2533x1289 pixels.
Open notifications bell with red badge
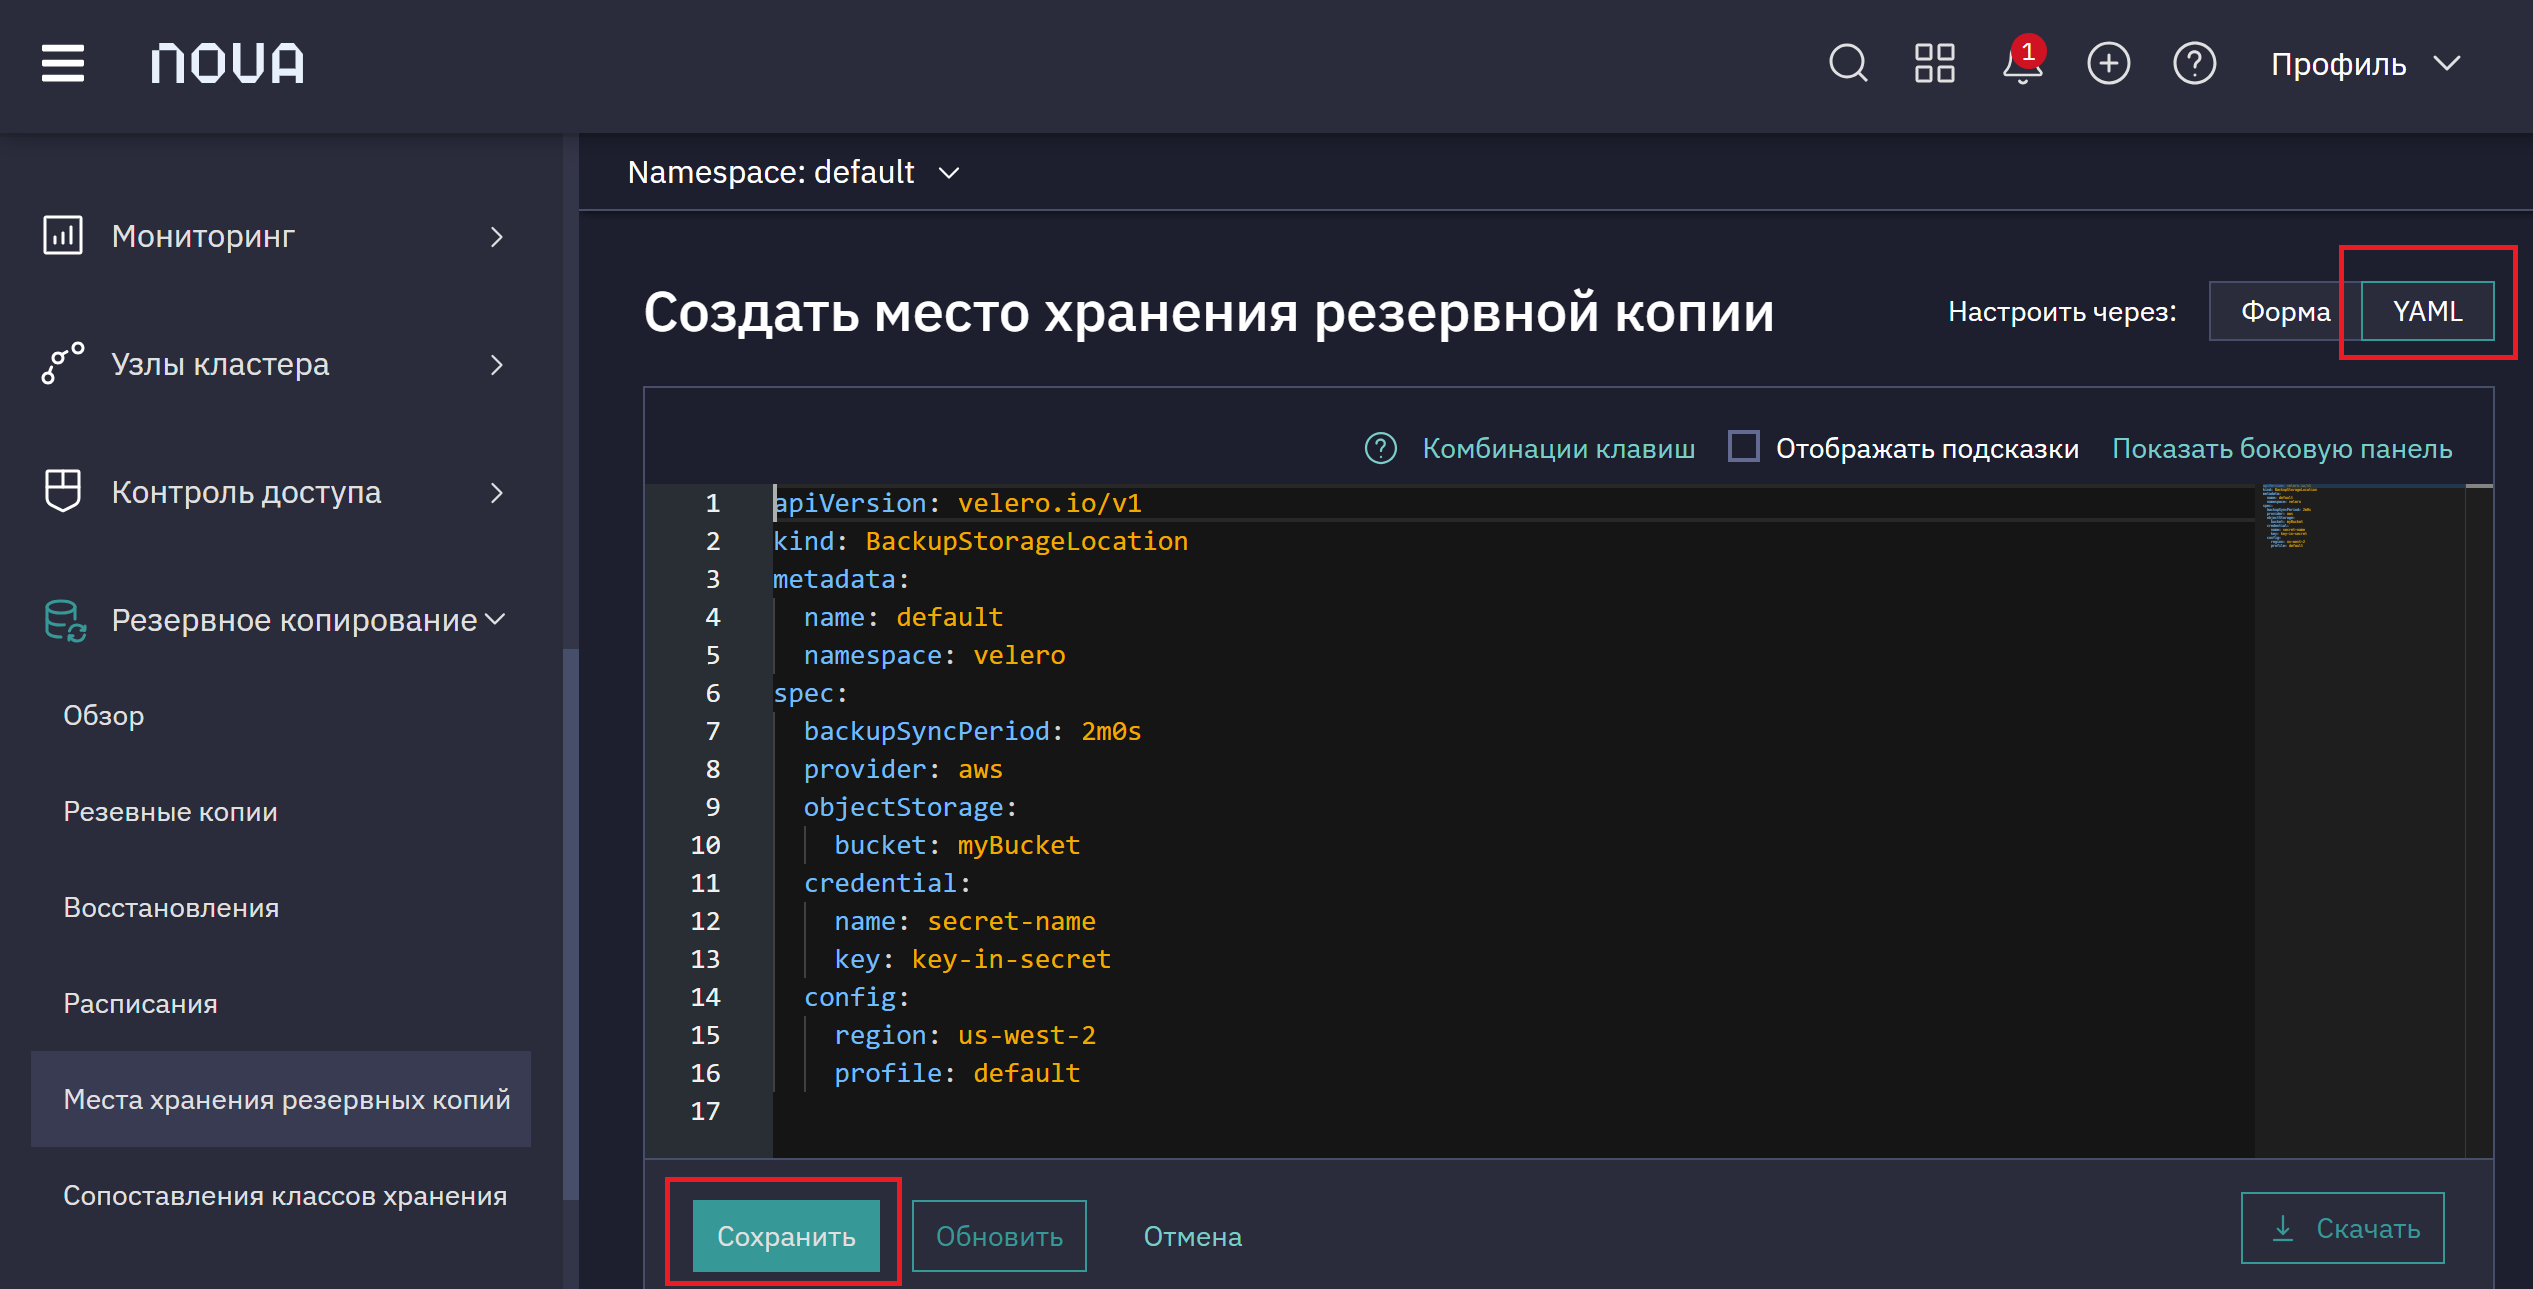click(2023, 62)
